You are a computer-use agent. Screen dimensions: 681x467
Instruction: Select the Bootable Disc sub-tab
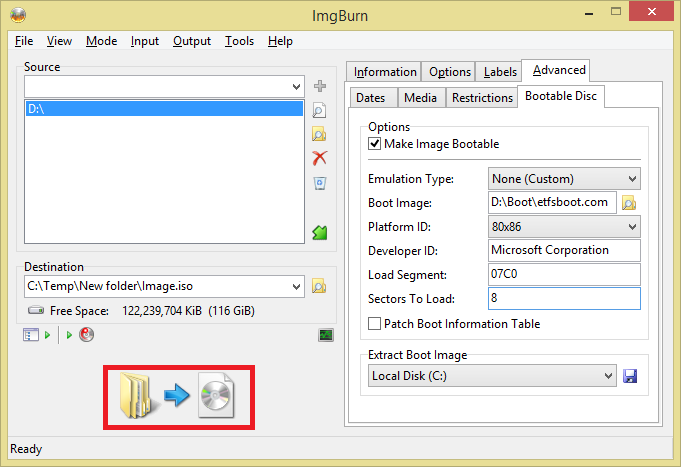(x=561, y=96)
